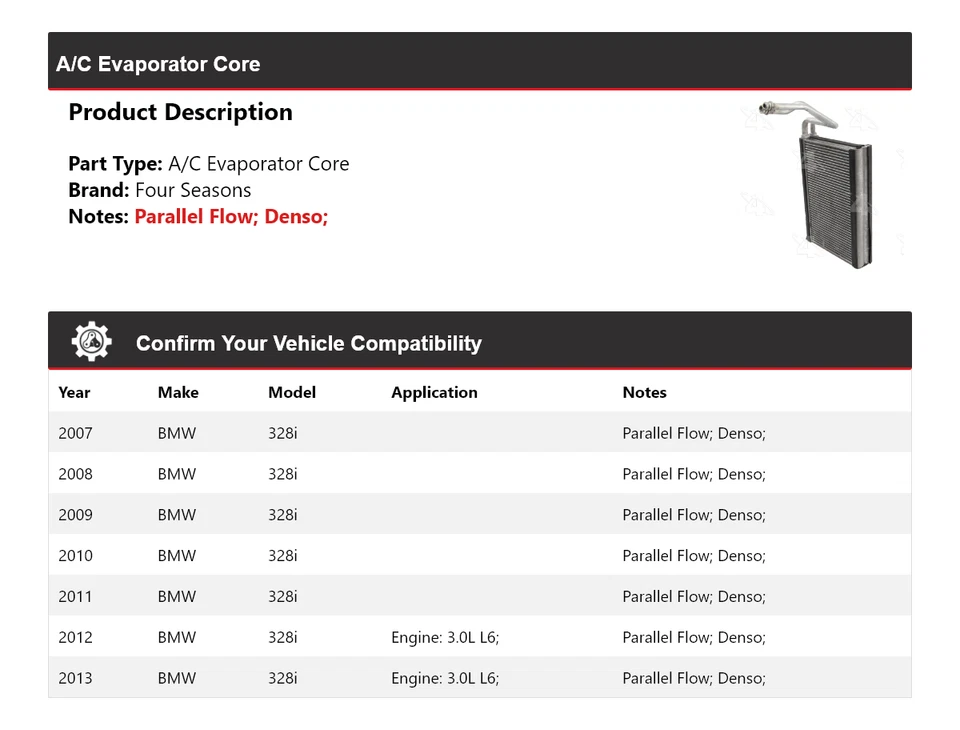The height and width of the screenshot is (730, 960).
Task: Click the Product Description heading
Action: (180, 112)
